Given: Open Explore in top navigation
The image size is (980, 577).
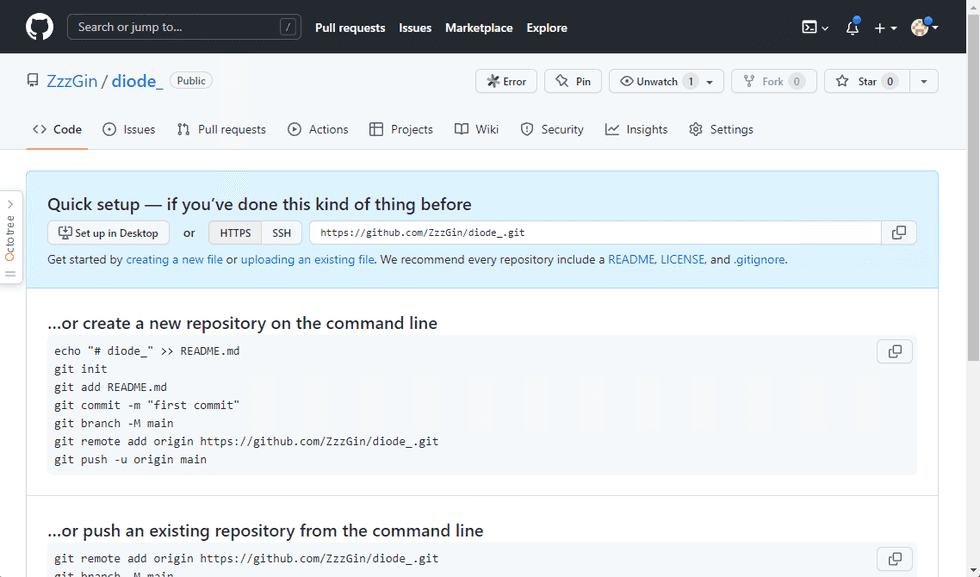Looking at the screenshot, I should (x=547, y=28).
